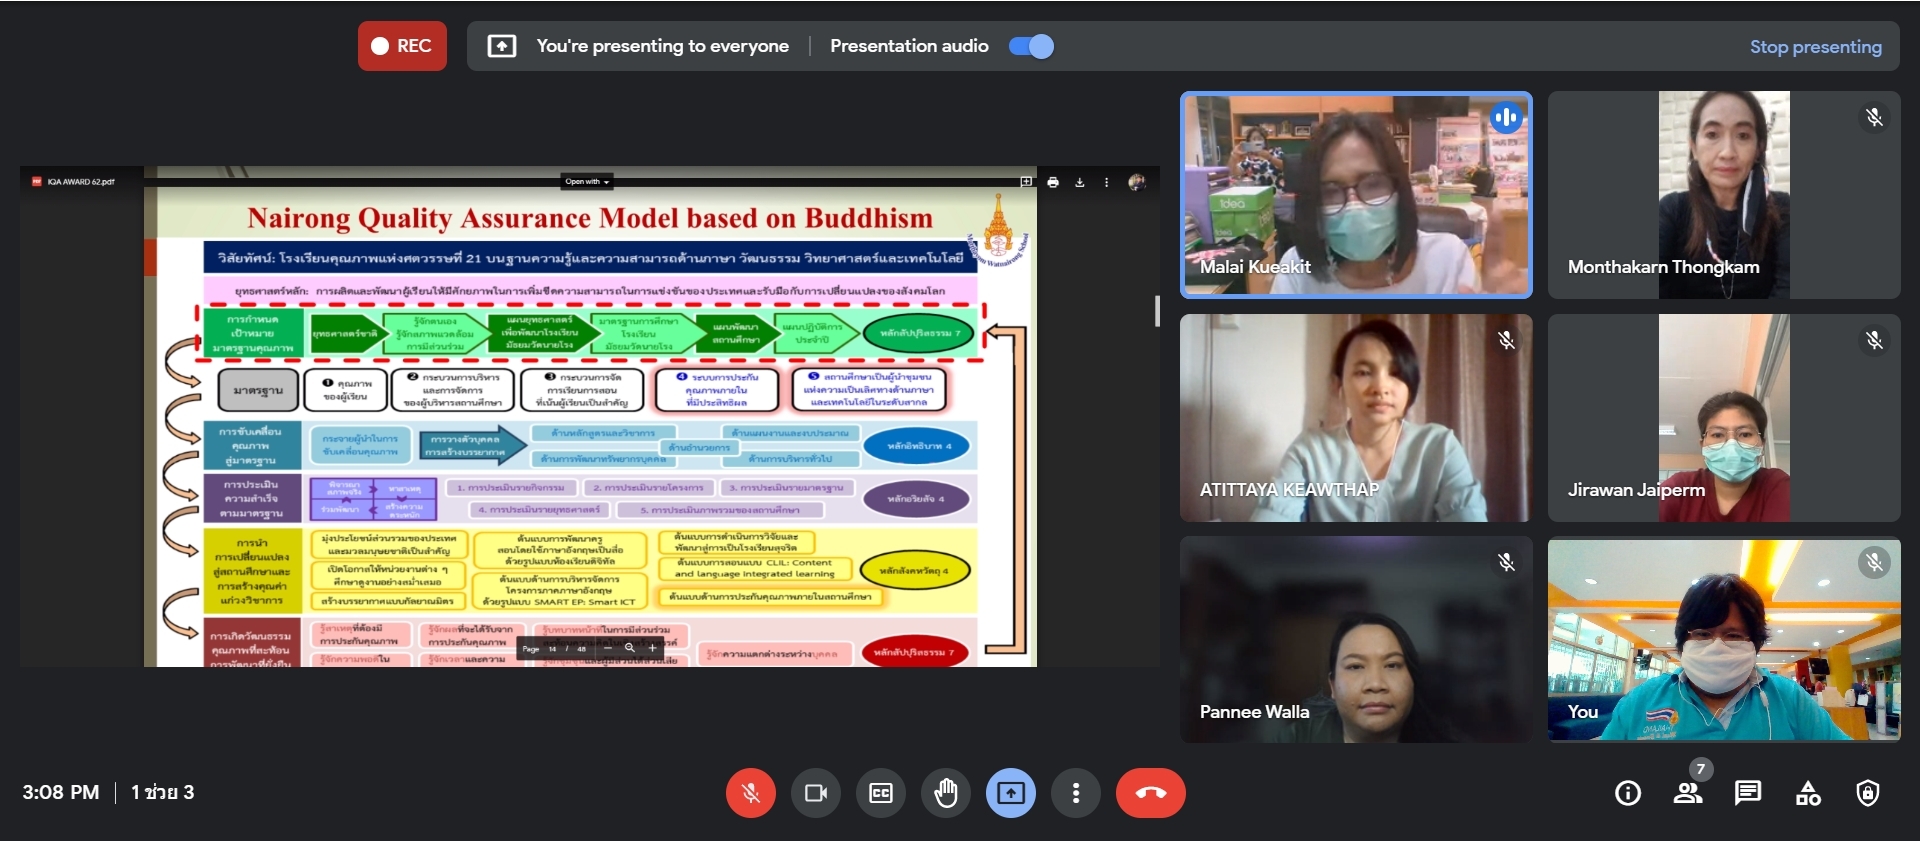
Task: Click the slide title 'Nairong Quality Assurance Model'
Action: 590,218
